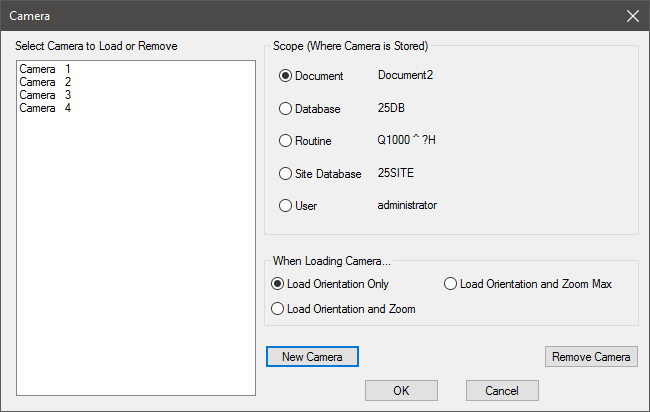Click the Camera title bar

pos(300,16)
